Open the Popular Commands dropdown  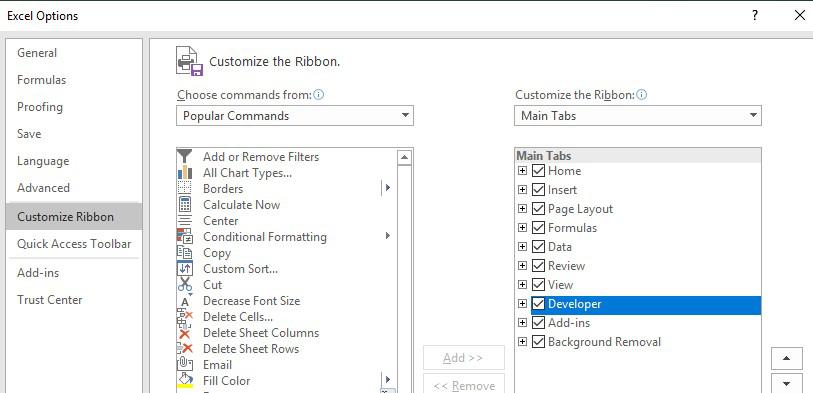point(295,116)
